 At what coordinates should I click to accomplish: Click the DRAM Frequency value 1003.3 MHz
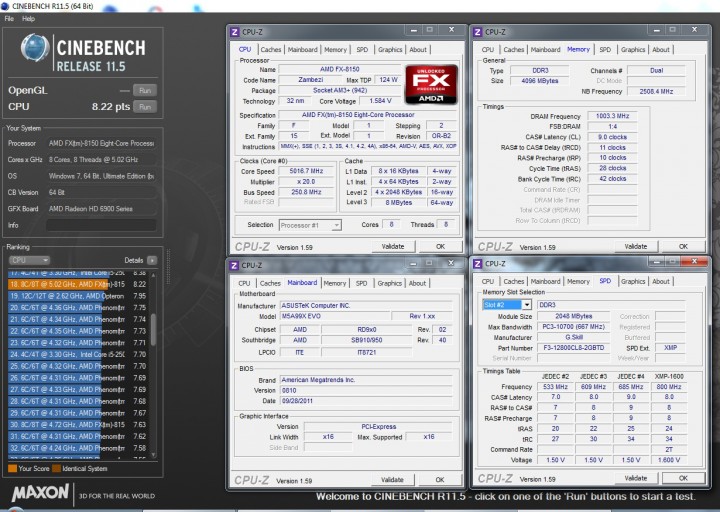612,116
